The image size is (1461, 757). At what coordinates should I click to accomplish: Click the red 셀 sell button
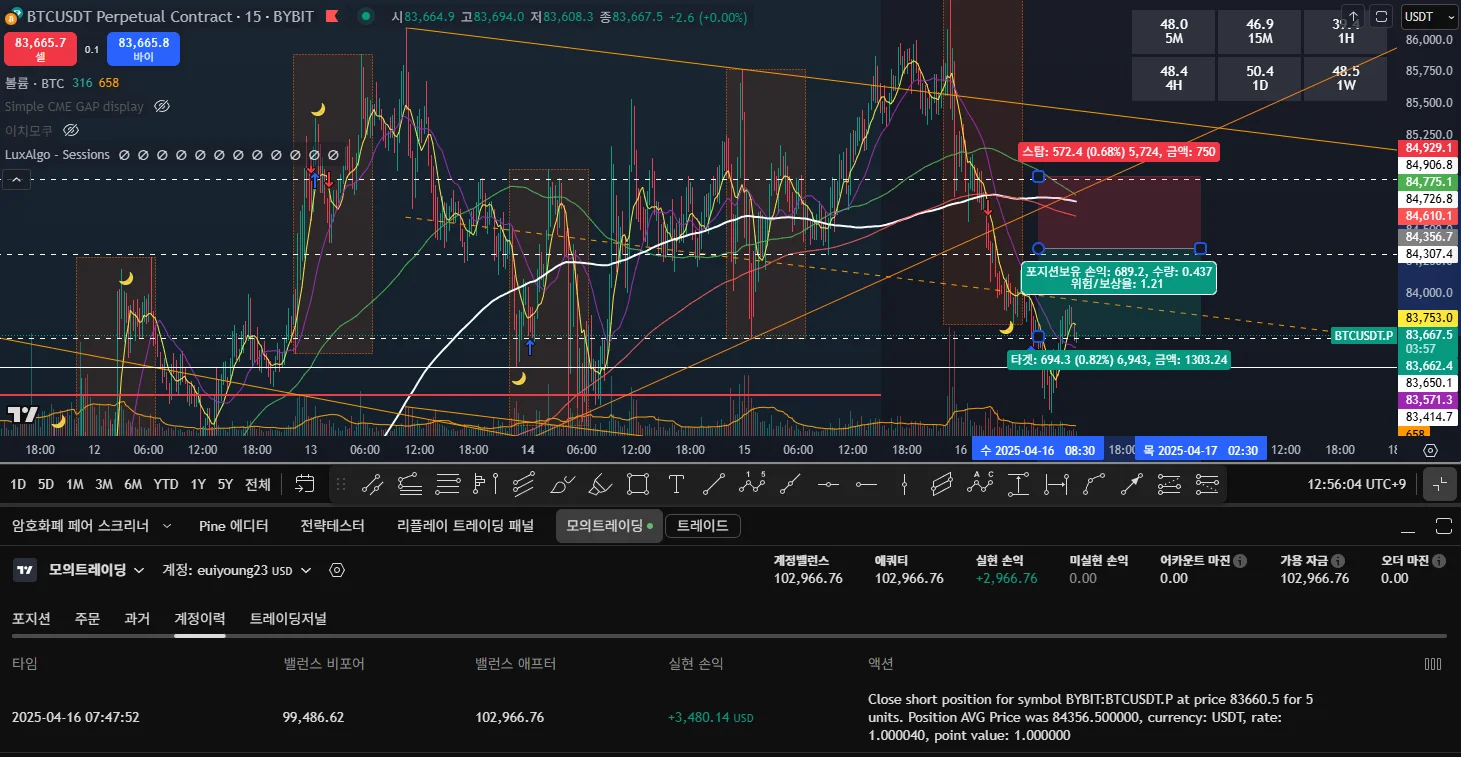click(x=41, y=49)
